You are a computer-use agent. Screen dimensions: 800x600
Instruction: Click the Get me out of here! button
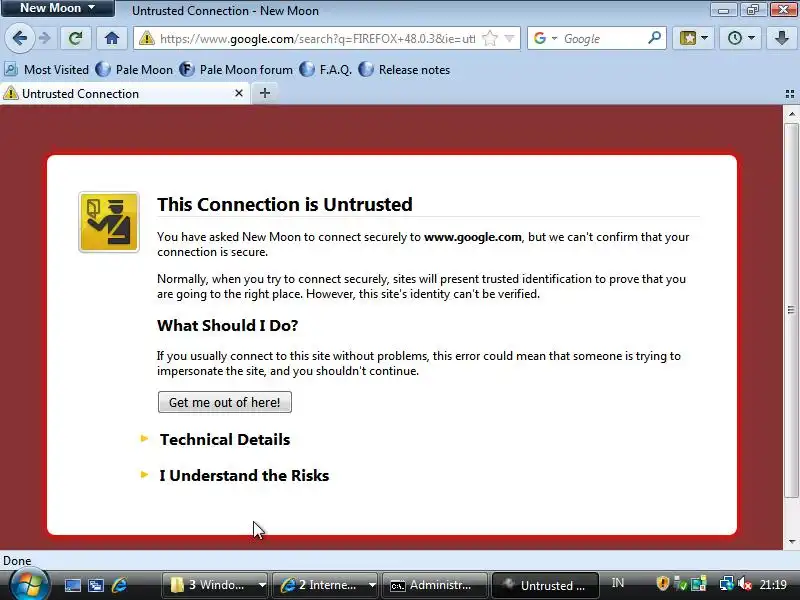(x=224, y=402)
